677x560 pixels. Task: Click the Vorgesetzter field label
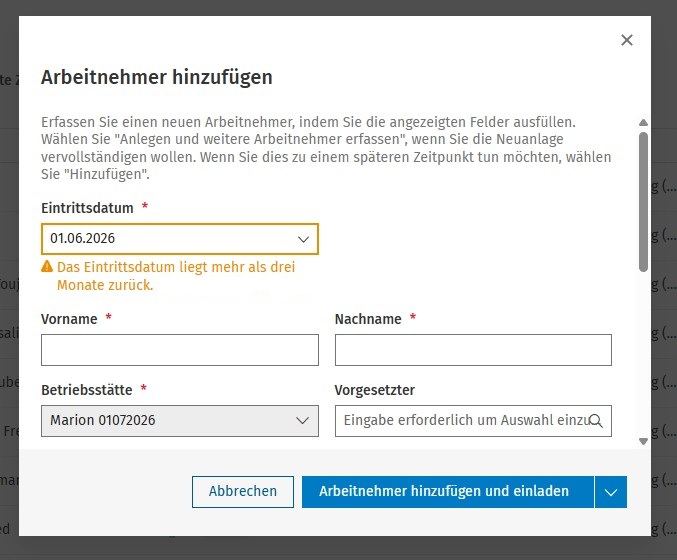(374, 390)
